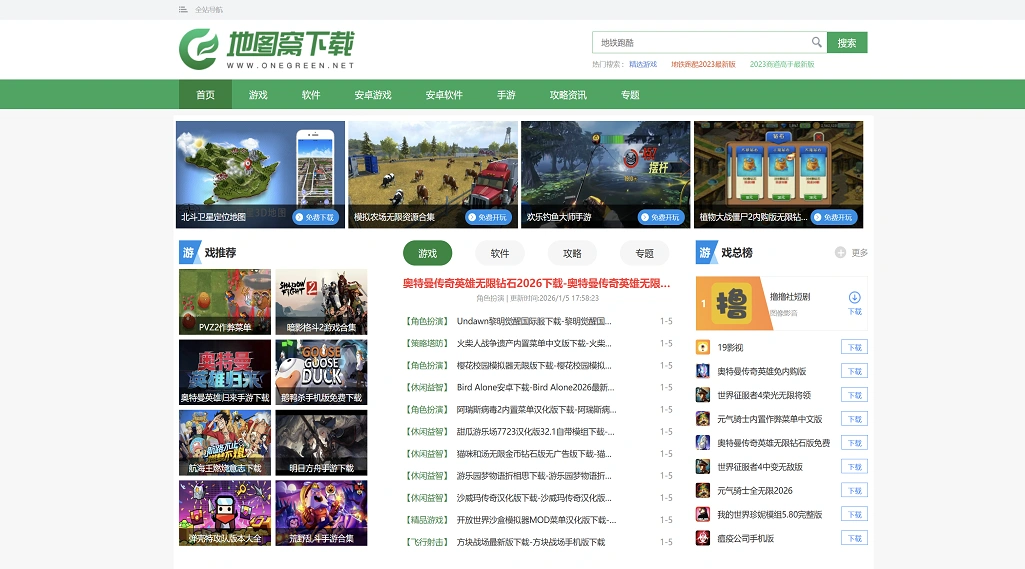Click the 地铁跑酷2023最新版 hot search link
This screenshot has height=569, width=1025.
point(703,64)
